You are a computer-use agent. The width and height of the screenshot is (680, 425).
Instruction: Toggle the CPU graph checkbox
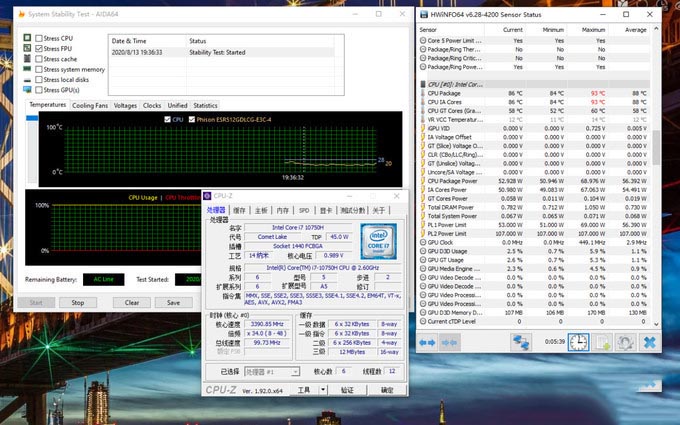(167, 119)
